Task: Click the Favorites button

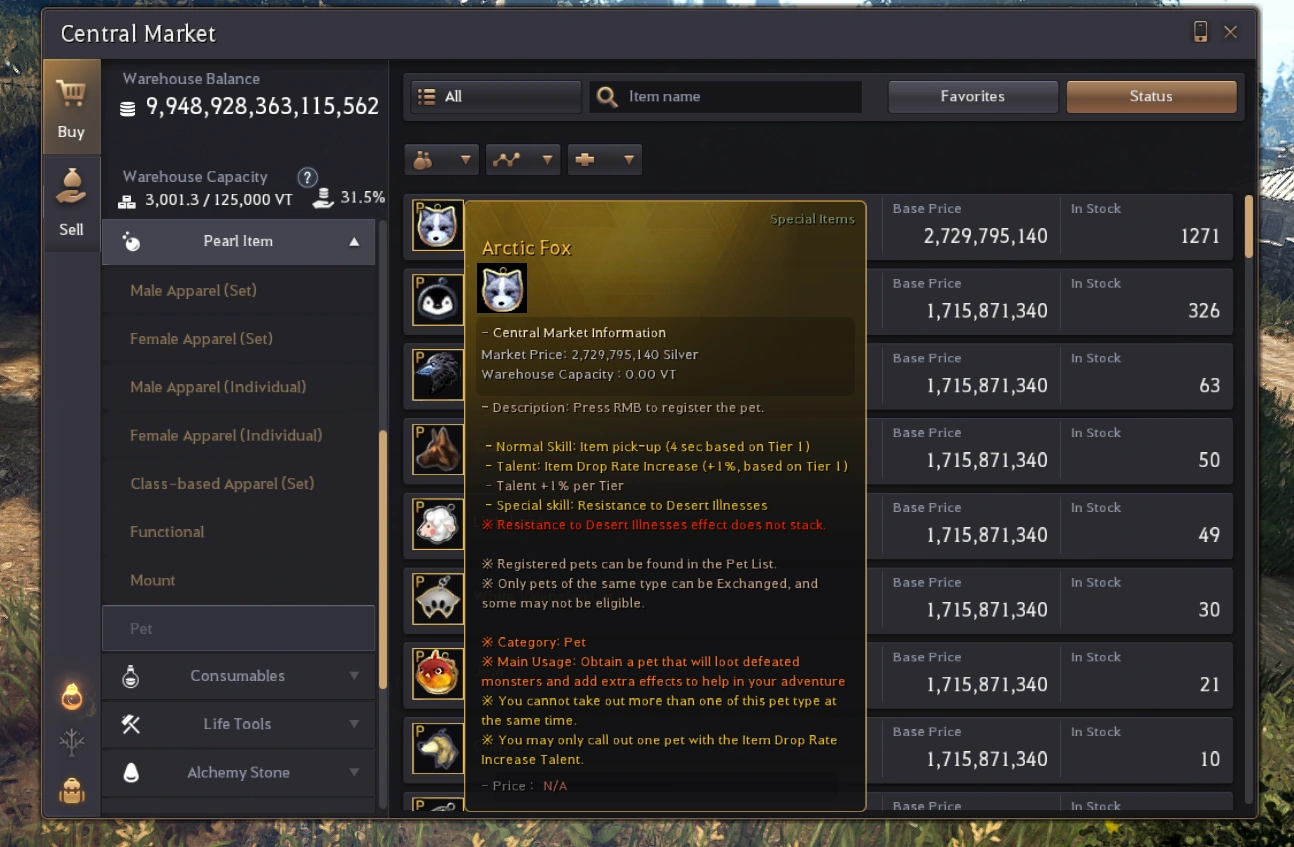Action: coord(973,96)
